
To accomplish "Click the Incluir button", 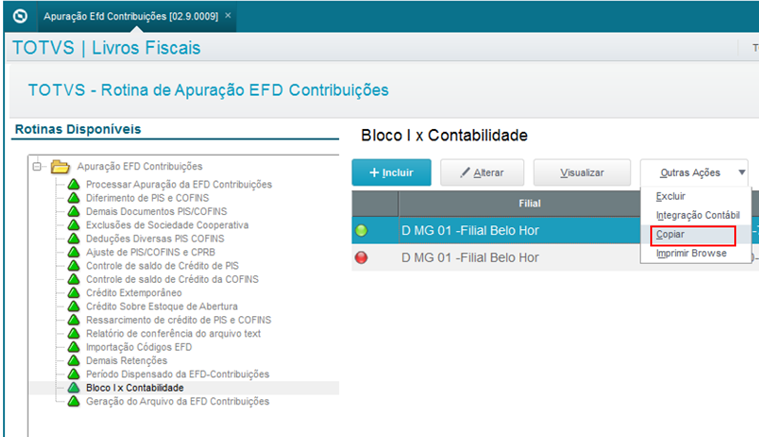I will [x=390, y=172].
